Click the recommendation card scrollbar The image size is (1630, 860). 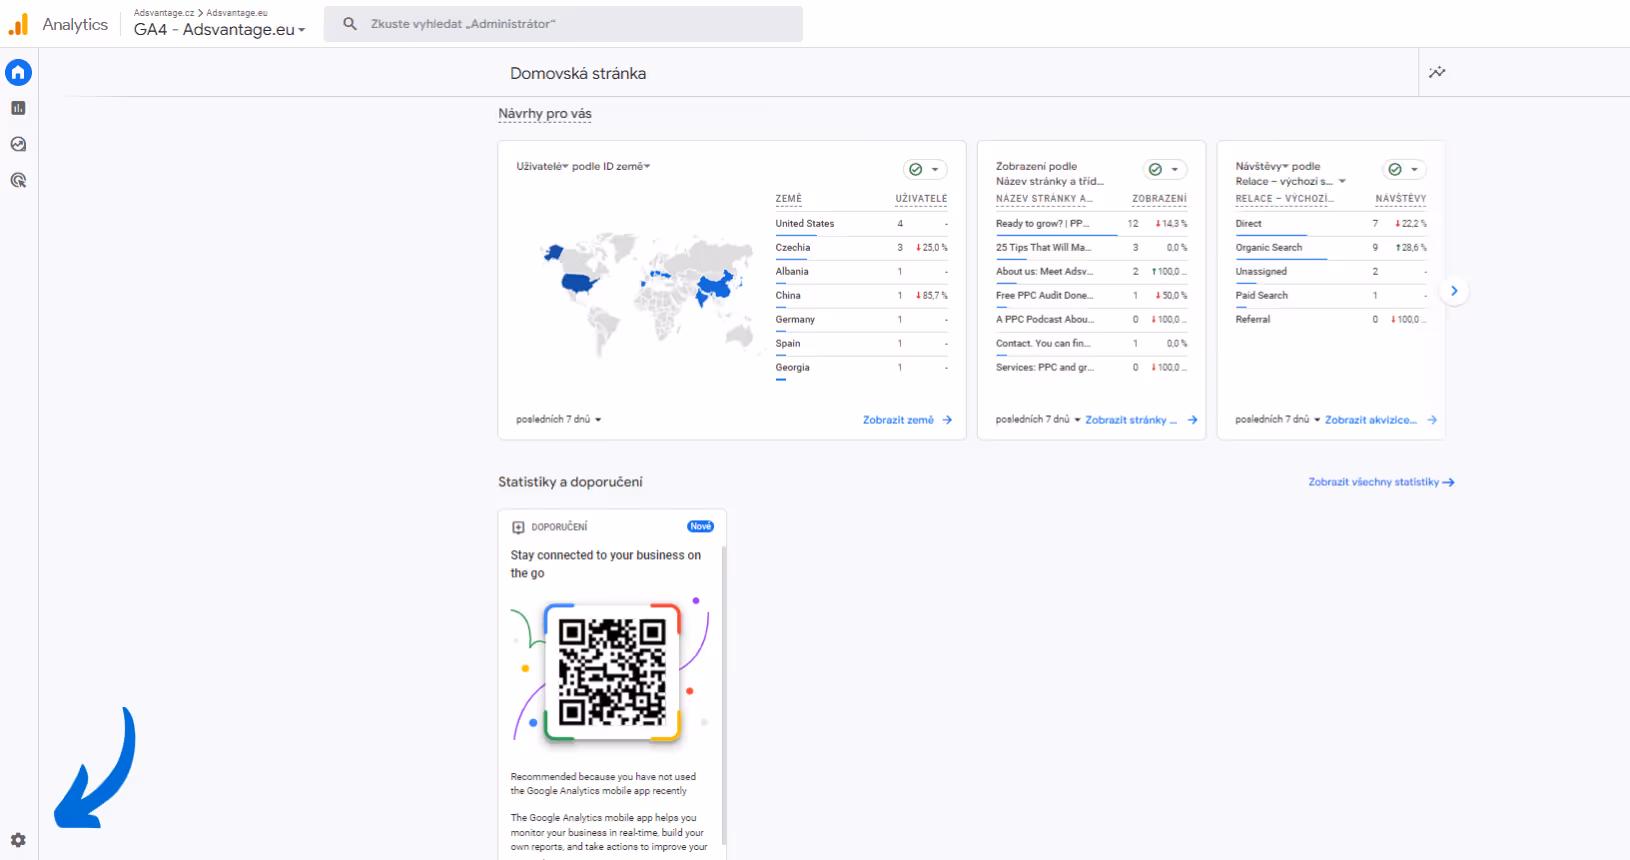(x=723, y=695)
